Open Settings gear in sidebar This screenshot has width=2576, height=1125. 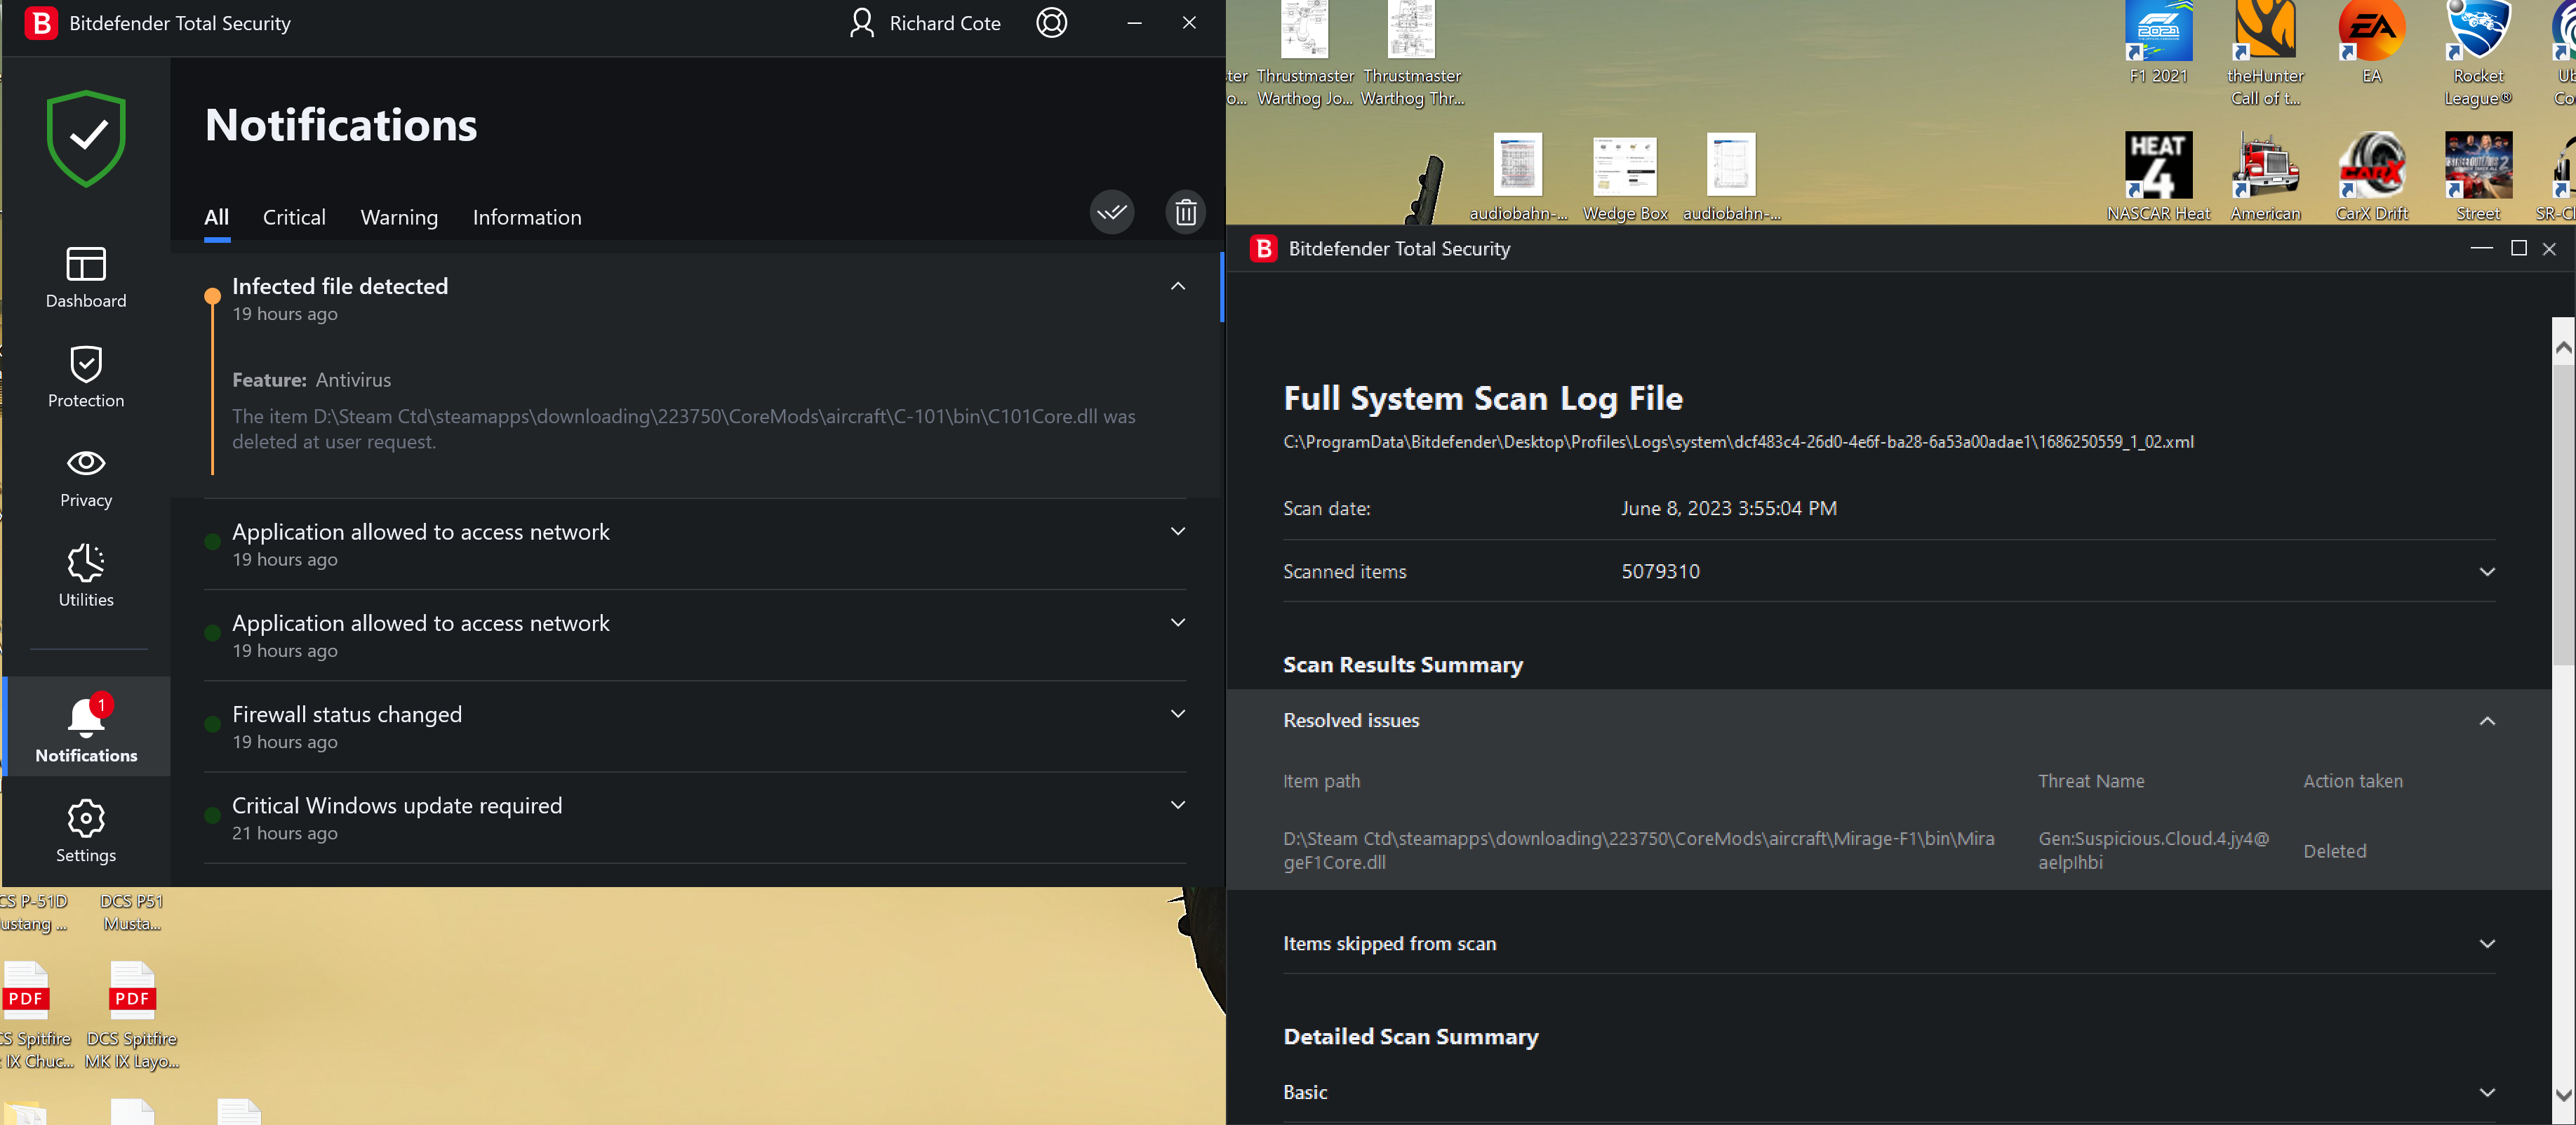(86, 819)
